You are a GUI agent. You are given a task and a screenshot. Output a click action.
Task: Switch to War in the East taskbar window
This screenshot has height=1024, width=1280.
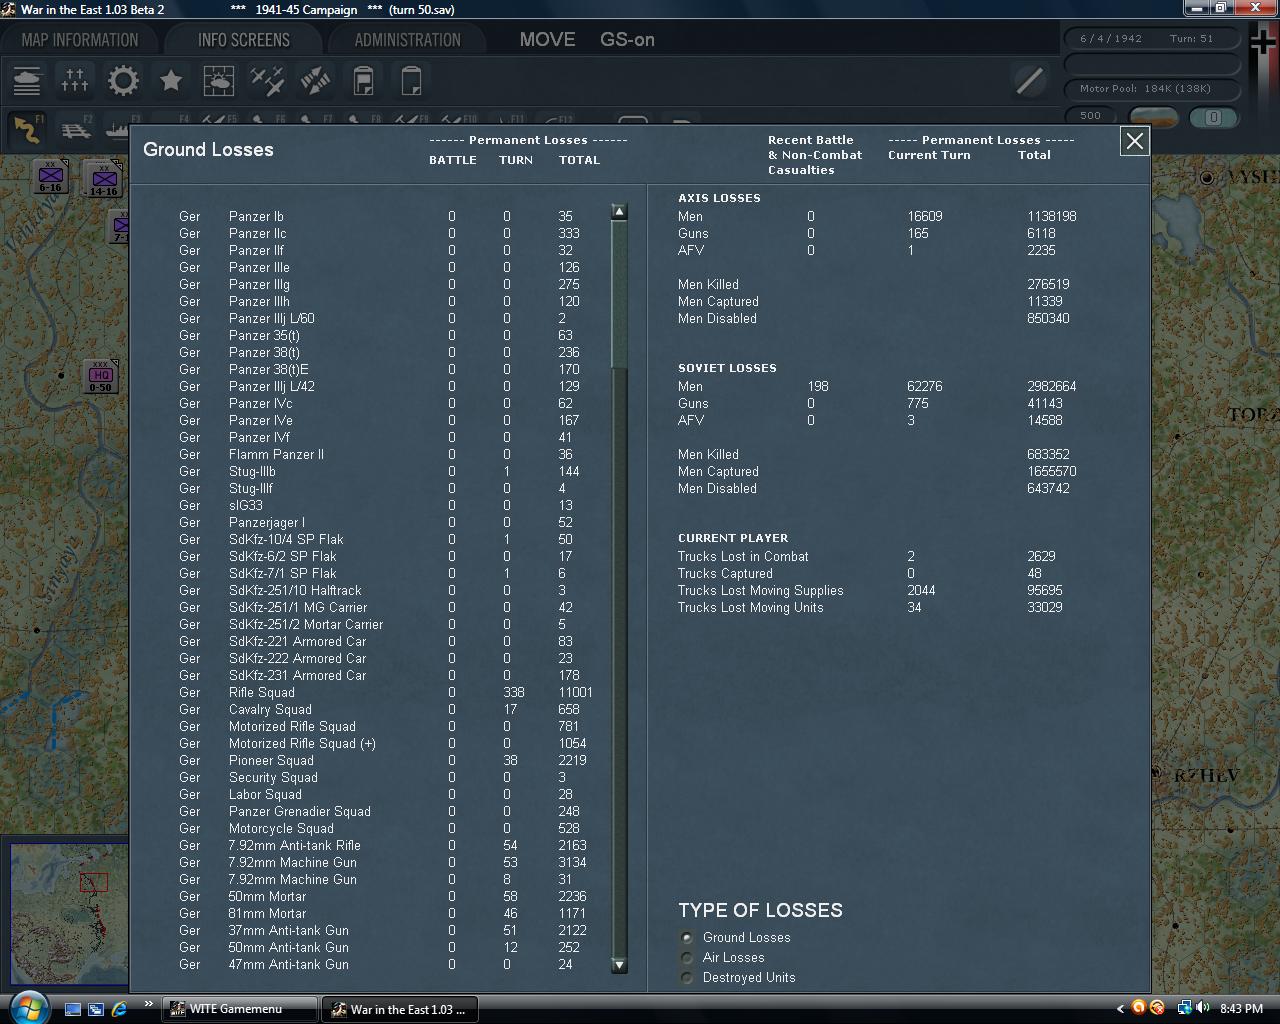tap(399, 1009)
